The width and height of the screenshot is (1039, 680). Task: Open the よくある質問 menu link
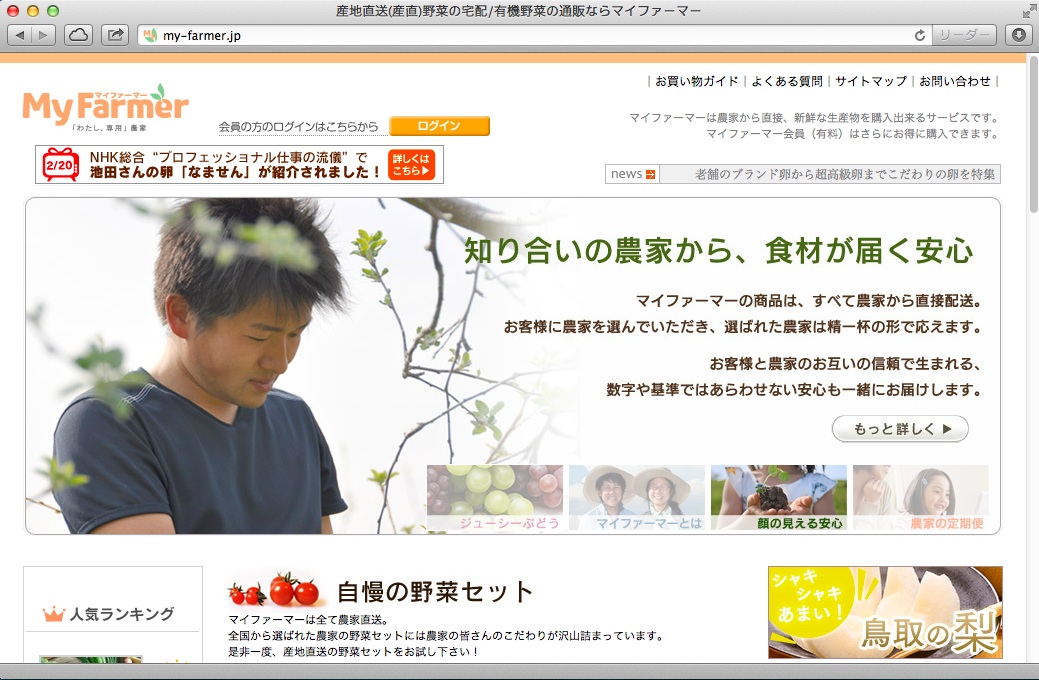tap(787, 81)
